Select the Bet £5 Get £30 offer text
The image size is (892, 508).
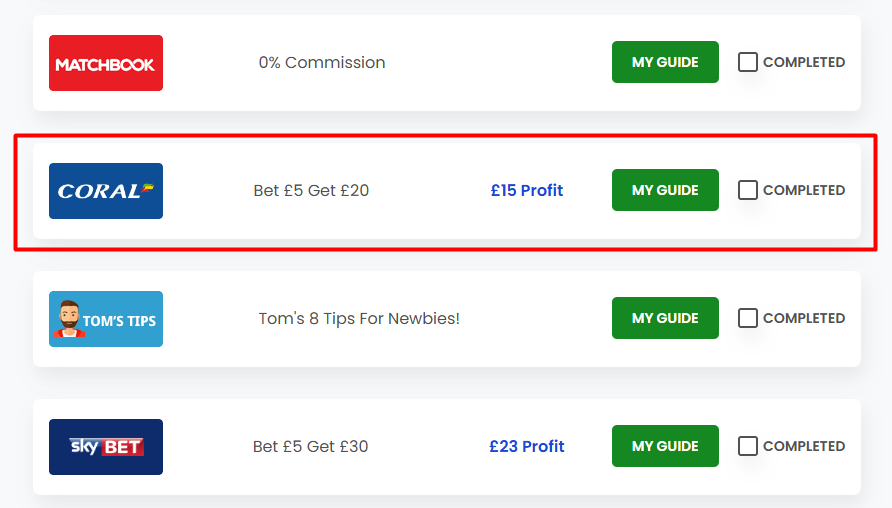tap(311, 446)
